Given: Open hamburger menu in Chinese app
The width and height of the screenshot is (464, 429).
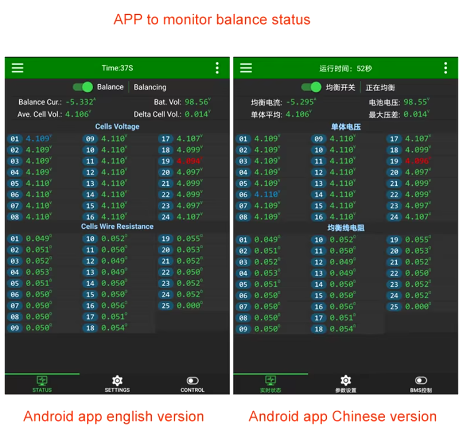Looking at the screenshot, I should [x=246, y=68].
